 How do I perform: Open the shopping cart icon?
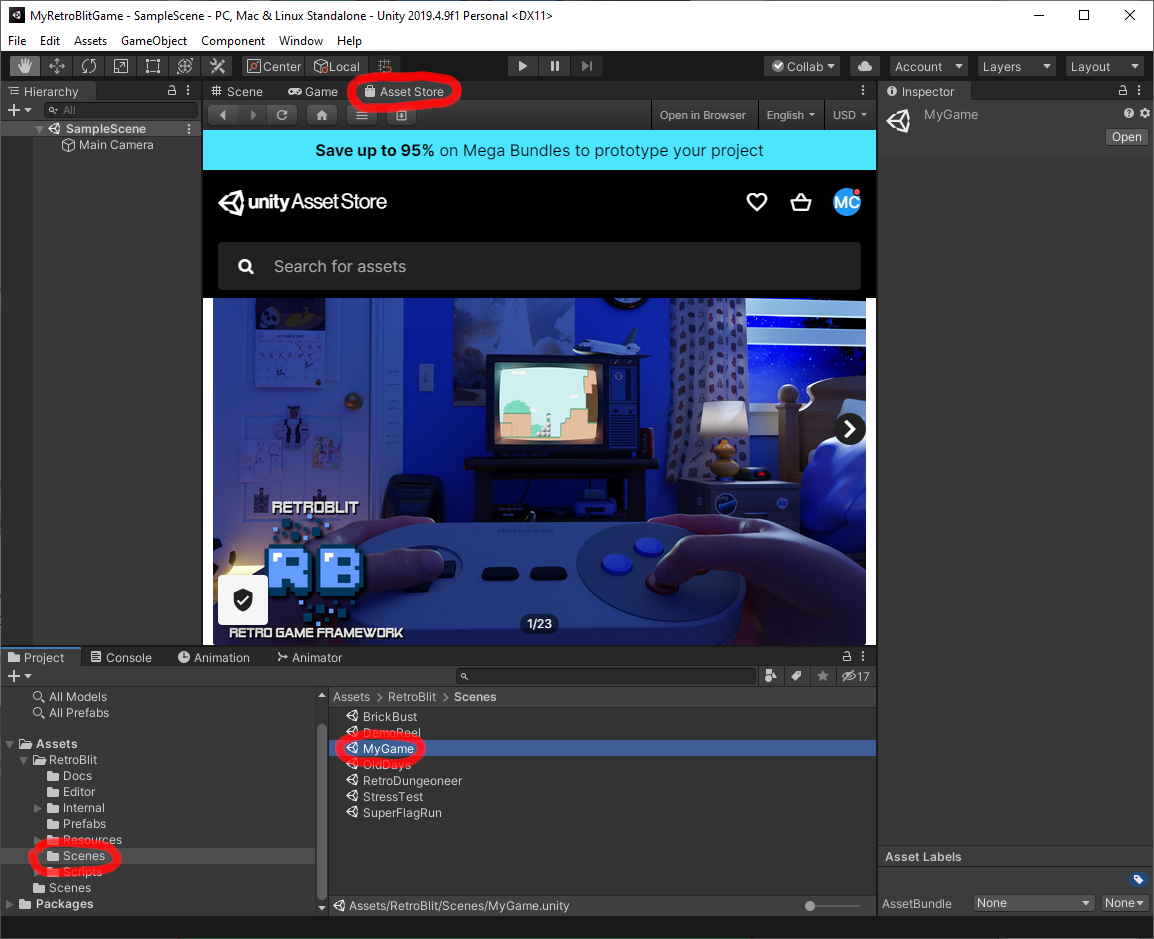[x=801, y=202]
